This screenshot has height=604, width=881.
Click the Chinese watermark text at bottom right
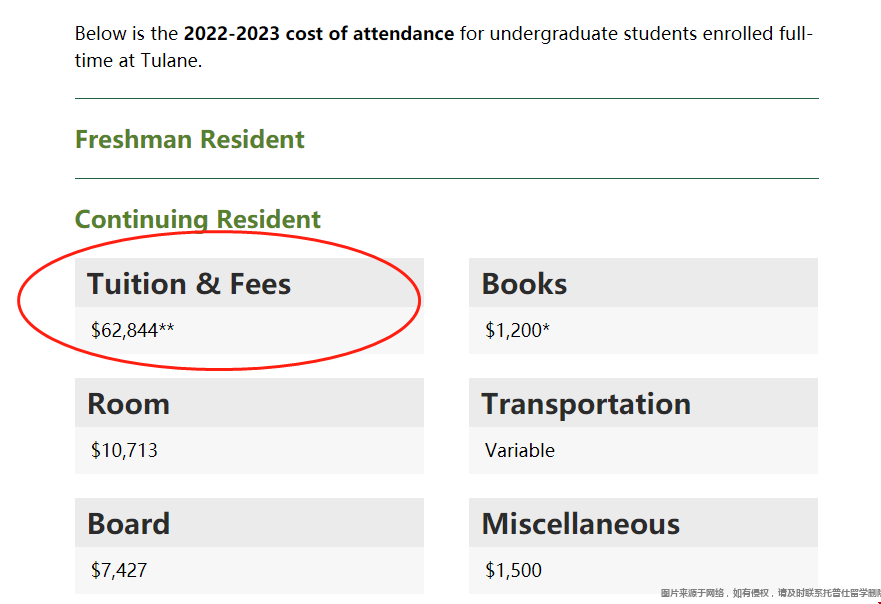770,593
